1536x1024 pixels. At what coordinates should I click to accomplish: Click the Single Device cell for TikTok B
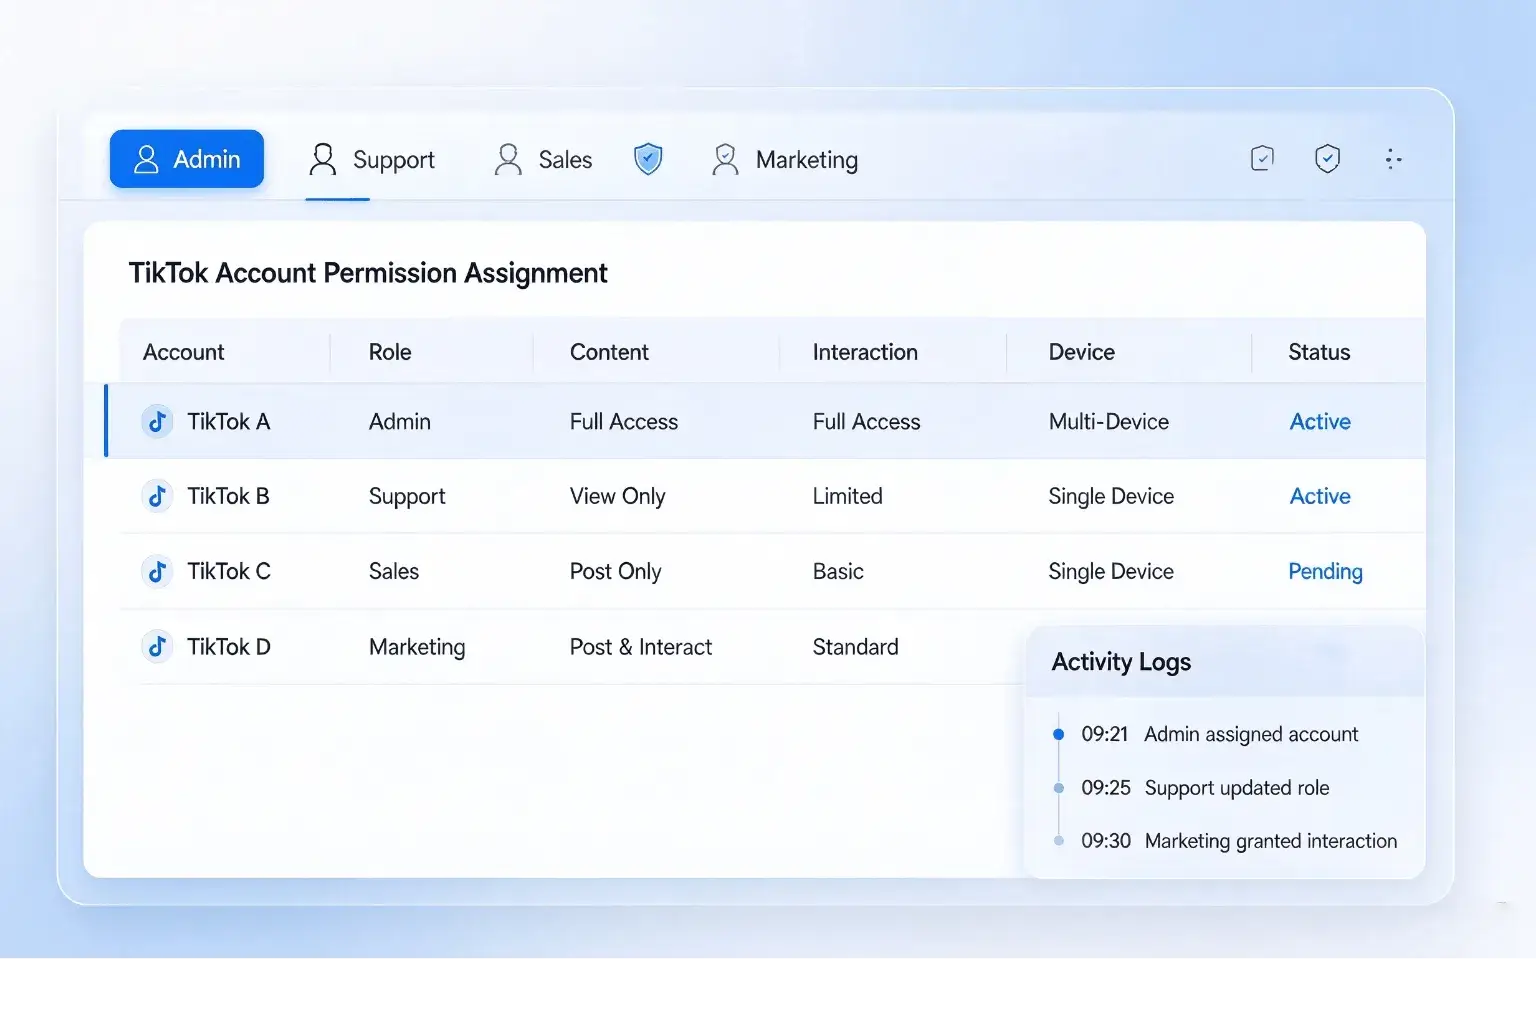(1111, 497)
